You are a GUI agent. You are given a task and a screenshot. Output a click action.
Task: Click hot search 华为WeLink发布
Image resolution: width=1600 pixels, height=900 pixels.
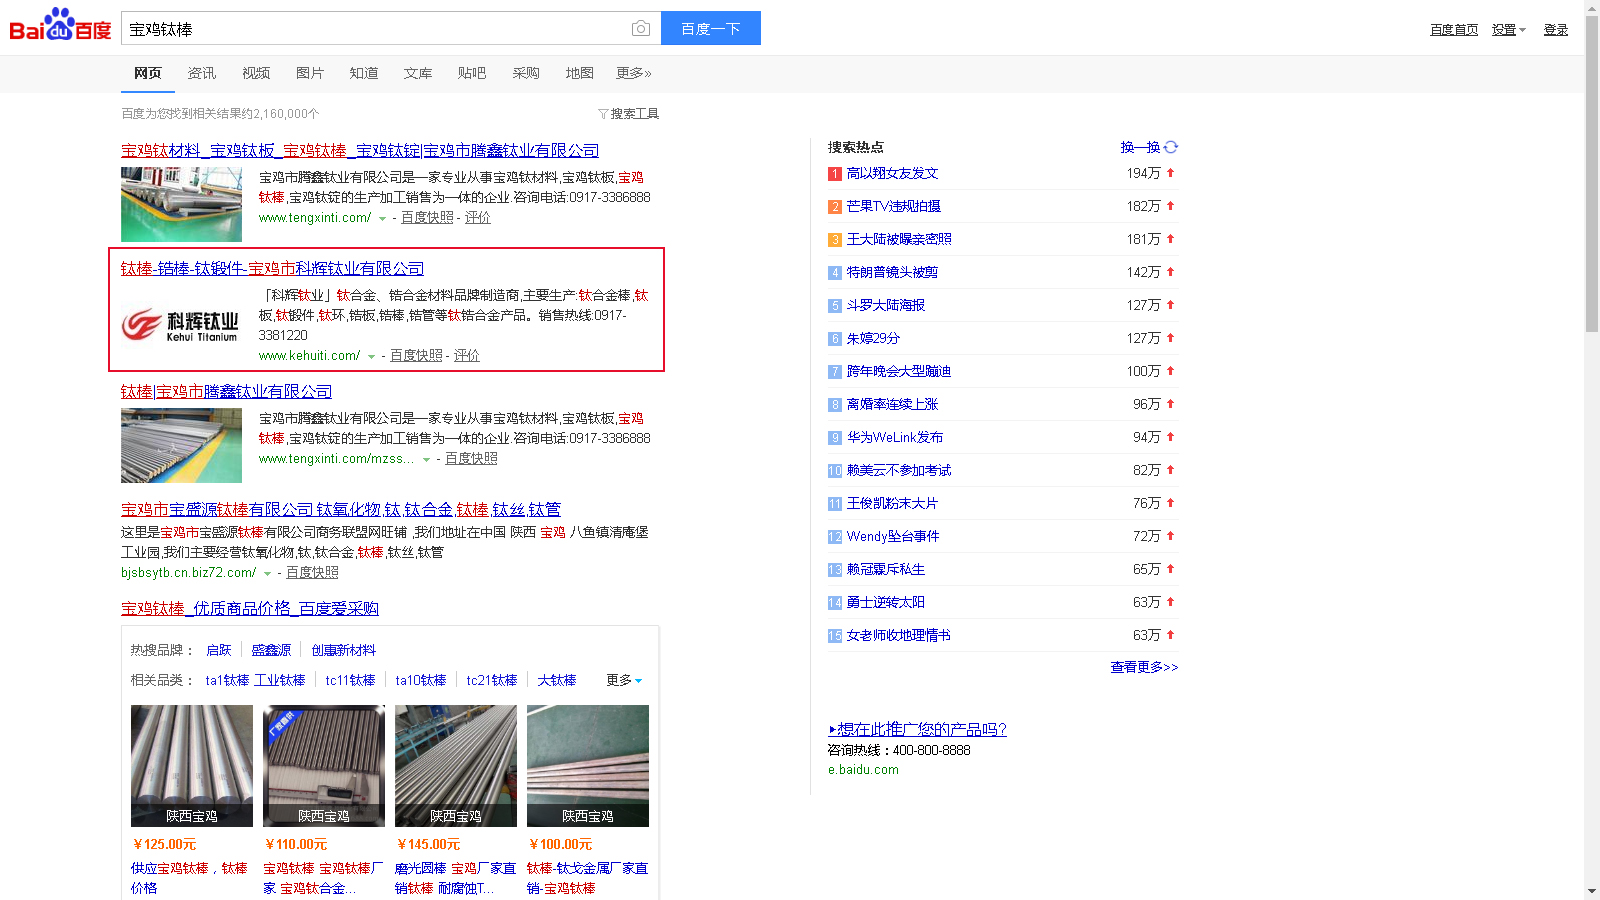tap(895, 437)
